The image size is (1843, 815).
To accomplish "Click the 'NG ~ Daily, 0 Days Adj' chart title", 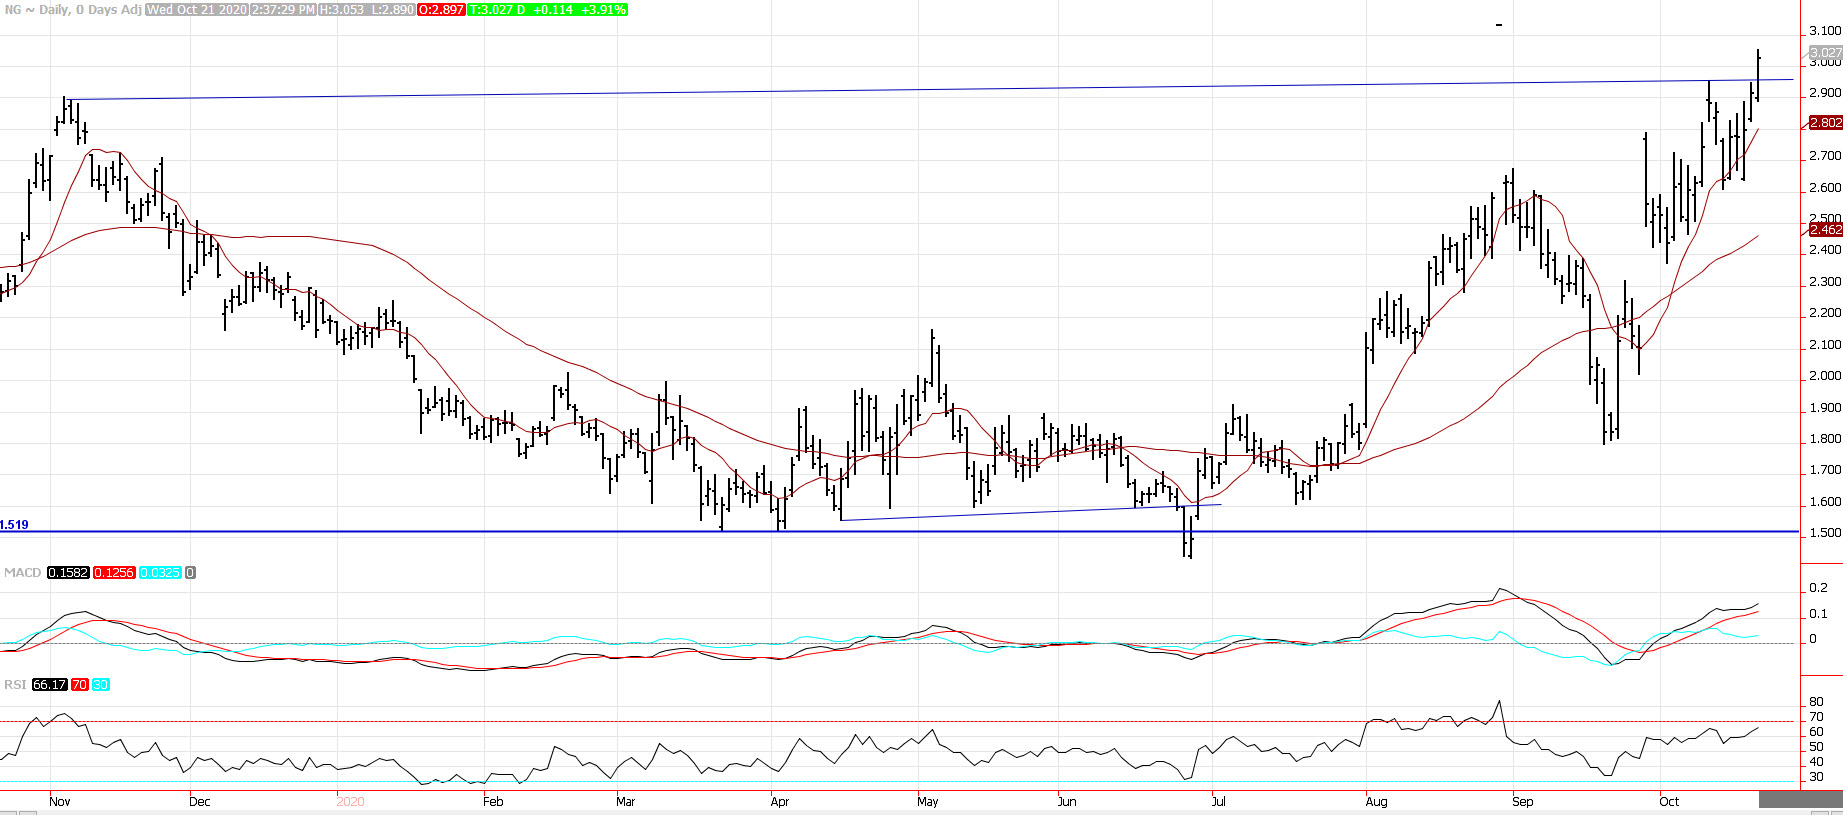I will click(72, 9).
